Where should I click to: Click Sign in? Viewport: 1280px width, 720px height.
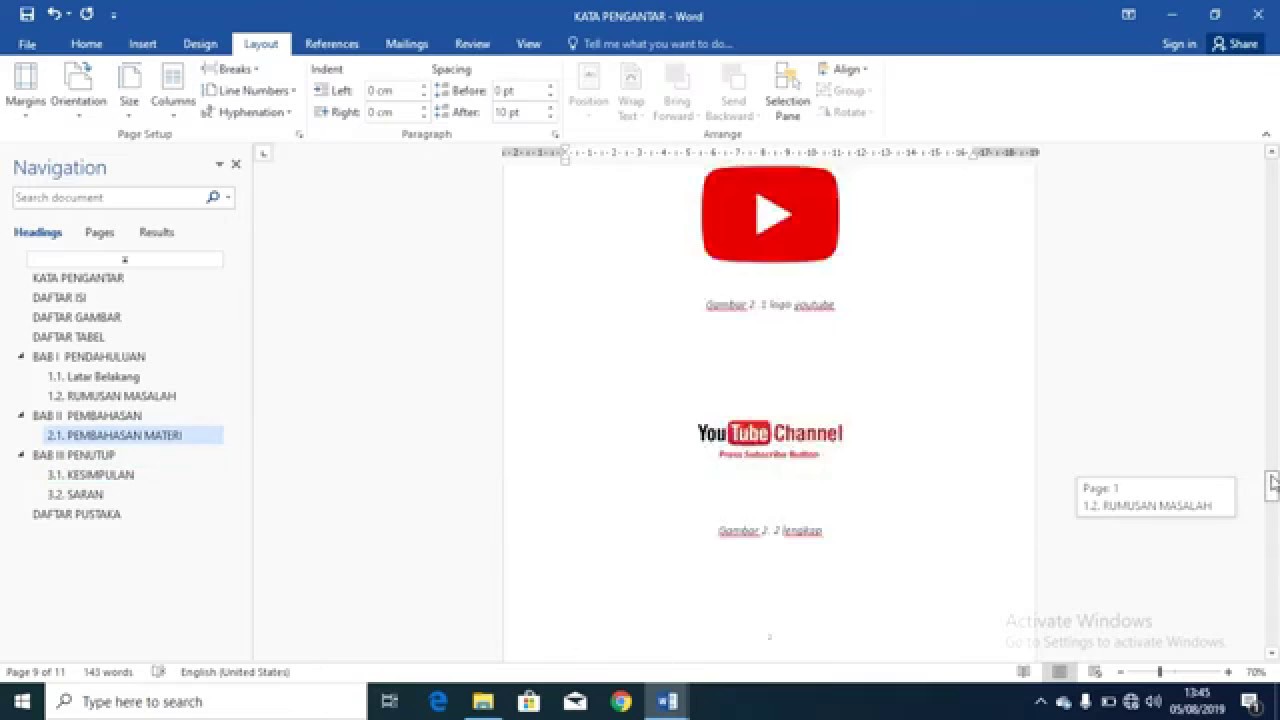point(1179,44)
